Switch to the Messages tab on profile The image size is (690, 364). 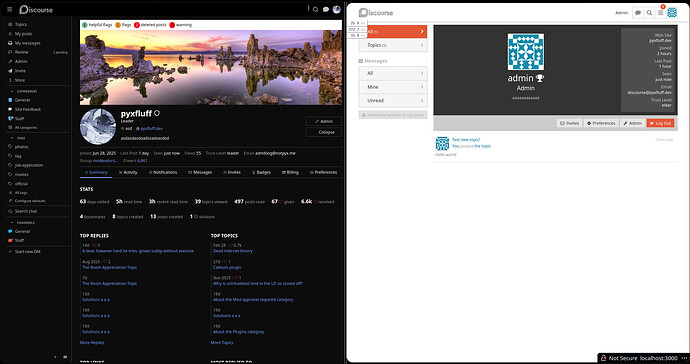[x=200, y=173]
